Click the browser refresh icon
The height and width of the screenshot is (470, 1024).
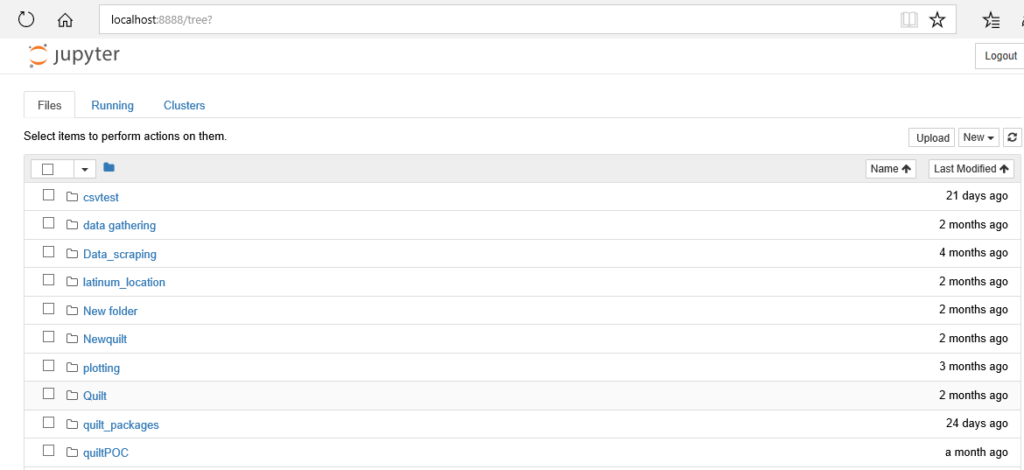click(x=25, y=20)
